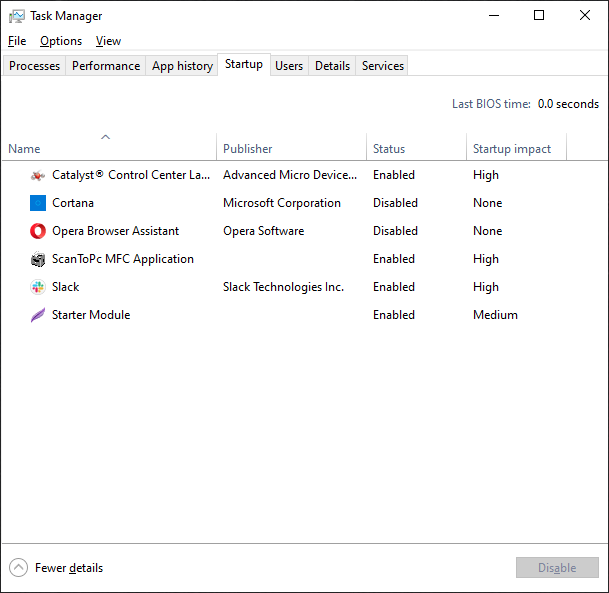This screenshot has width=609, height=593.
Task: Open the File menu
Action: 17,41
